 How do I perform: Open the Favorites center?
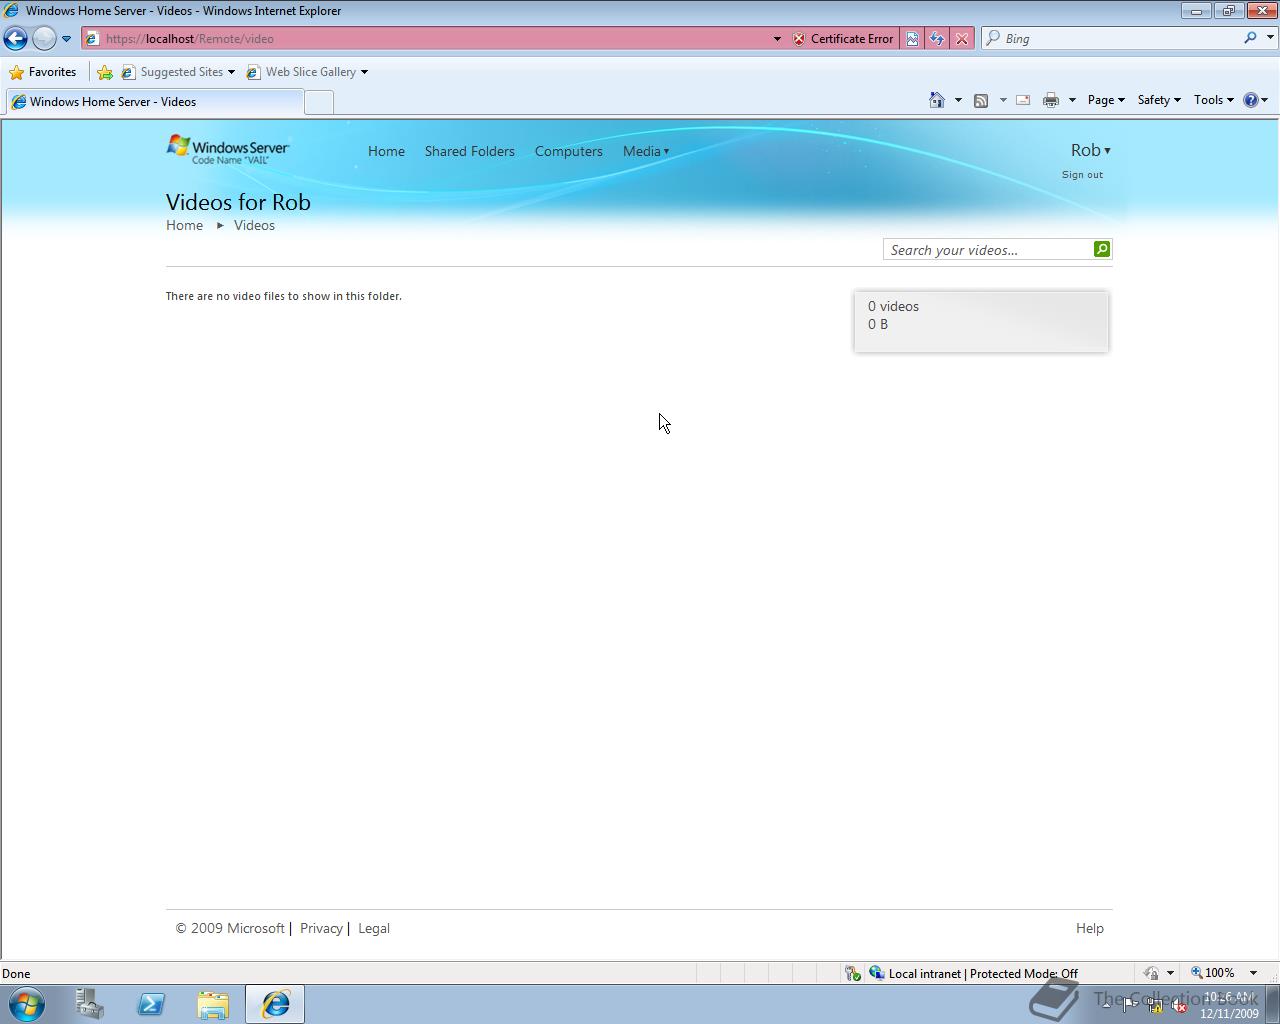[x=42, y=72]
